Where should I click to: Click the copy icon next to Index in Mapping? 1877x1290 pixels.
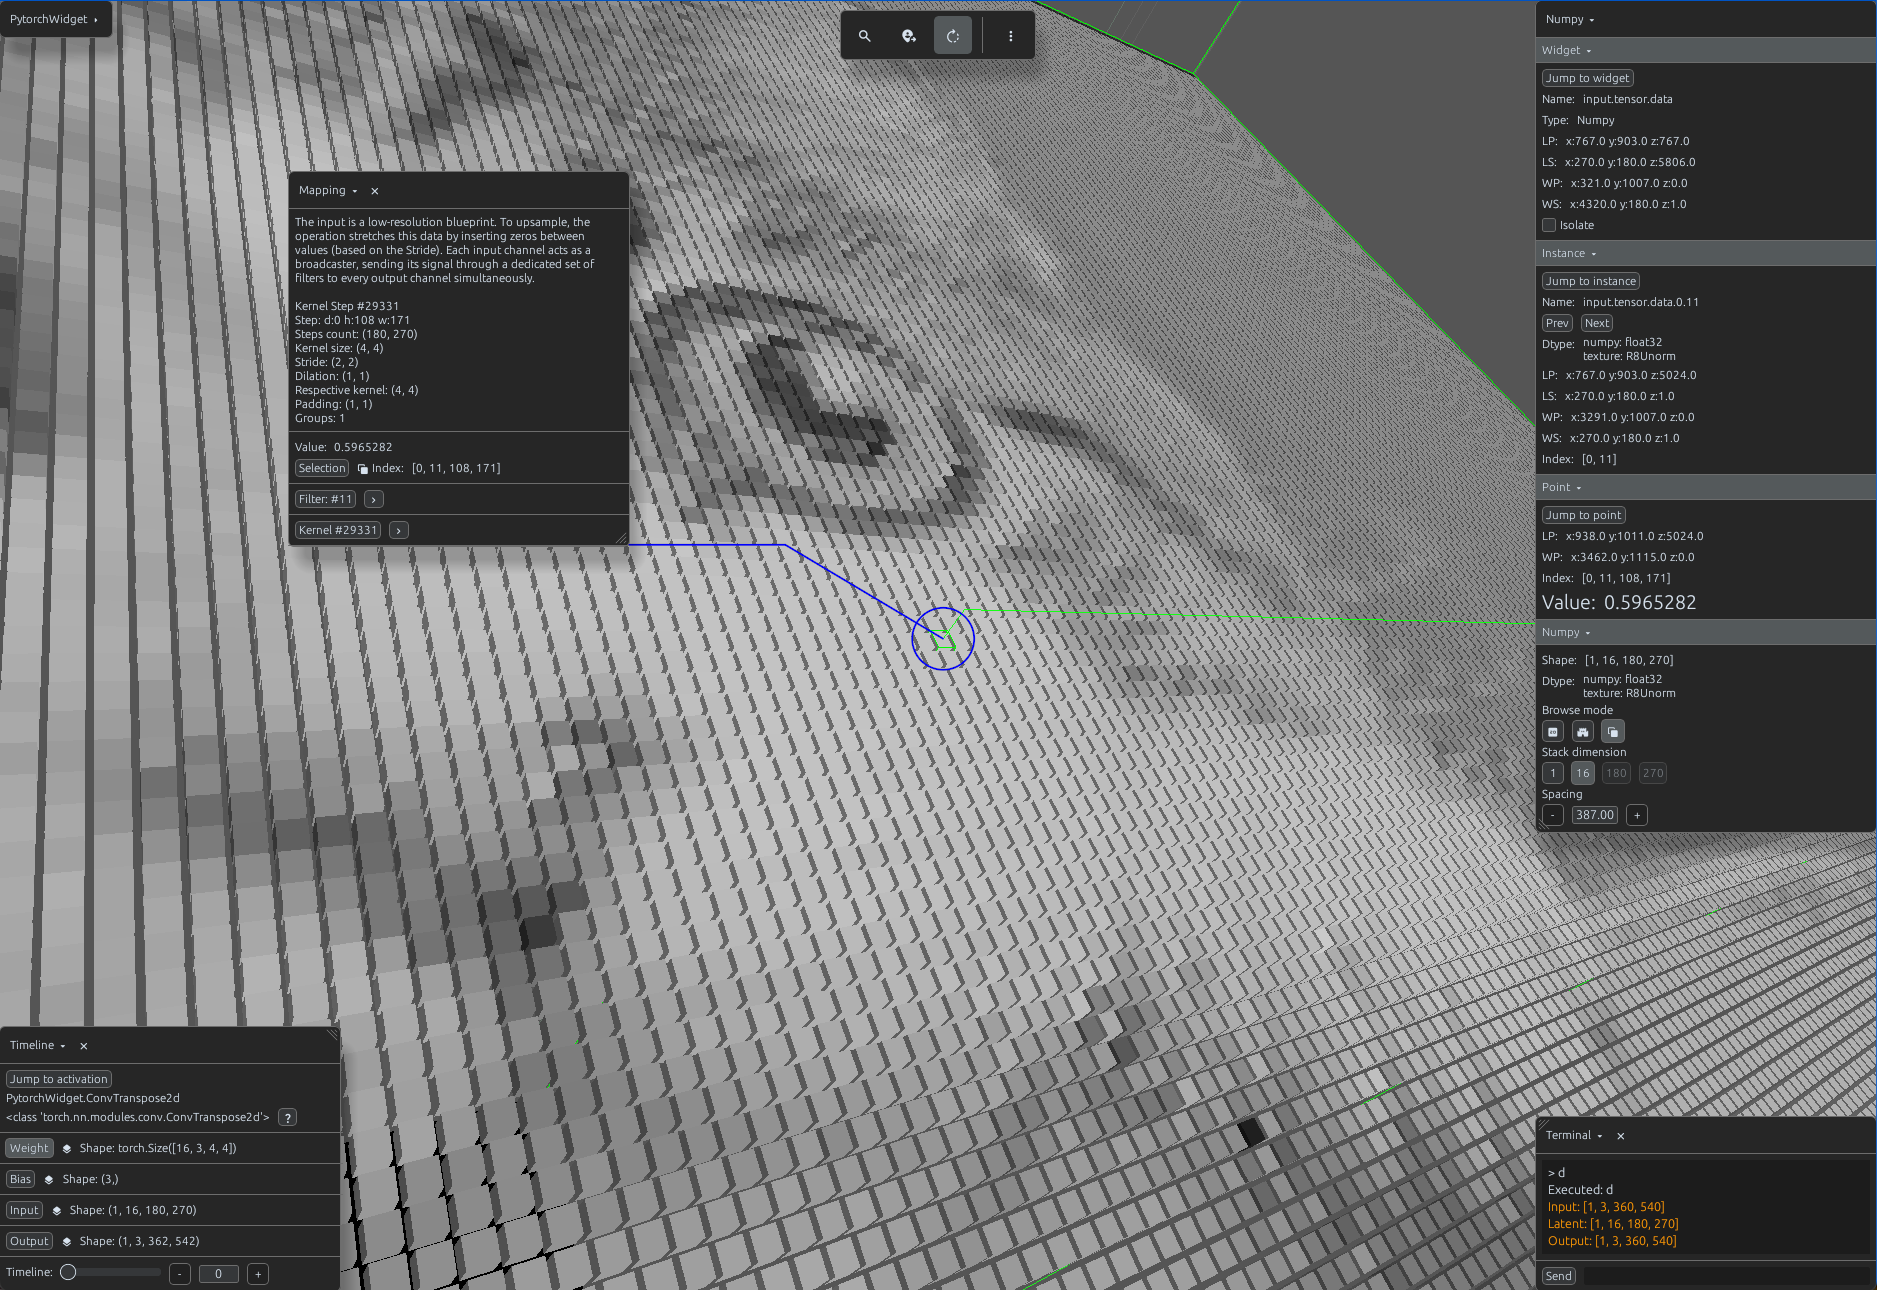pos(363,469)
